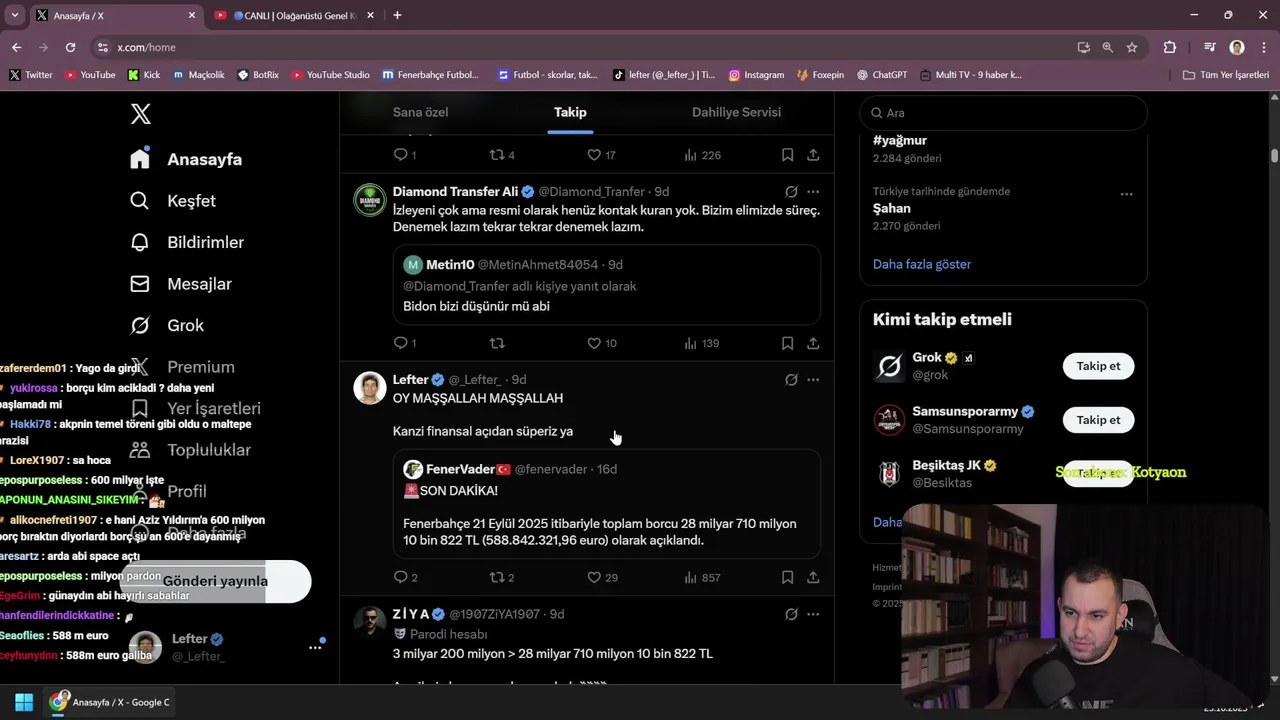
Task: Open Mesajlar in sidebar
Action: pyautogui.click(x=181, y=284)
